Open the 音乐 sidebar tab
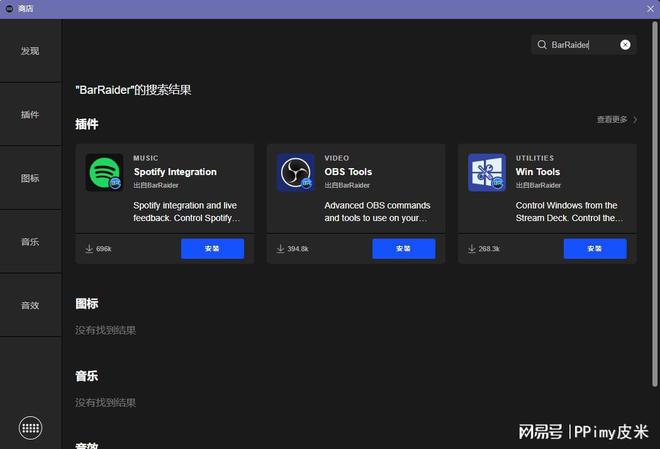Image resolution: width=660 pixels, height=449 pixels. 30,242
